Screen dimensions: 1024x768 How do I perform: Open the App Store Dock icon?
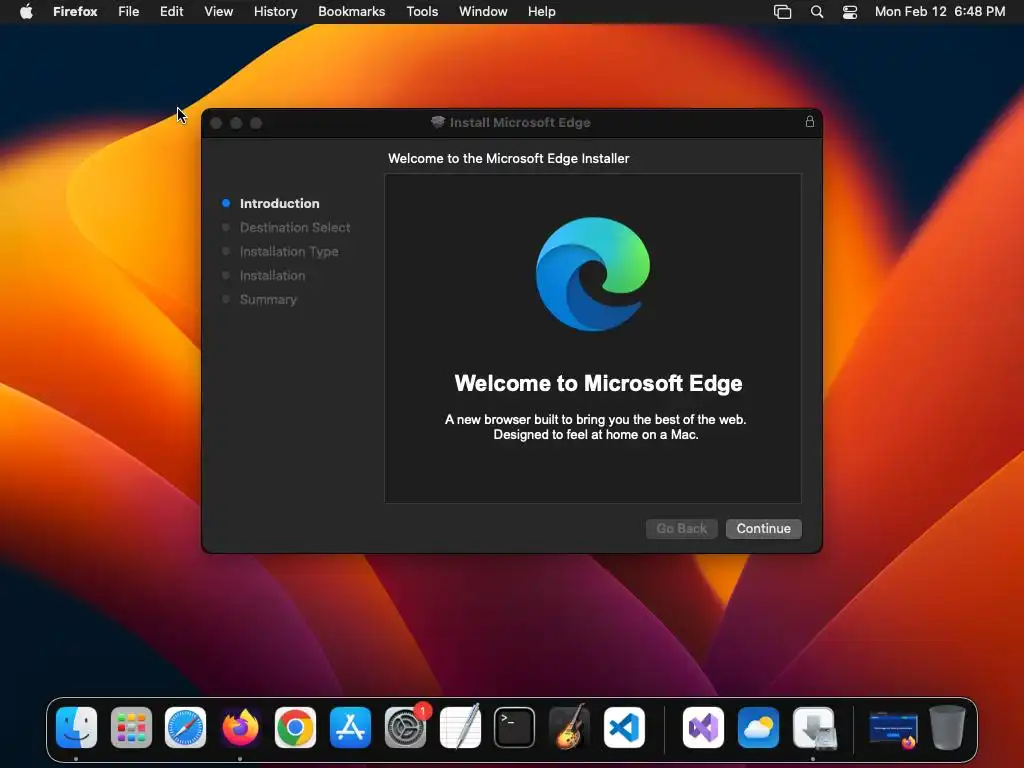pos(350,727)
